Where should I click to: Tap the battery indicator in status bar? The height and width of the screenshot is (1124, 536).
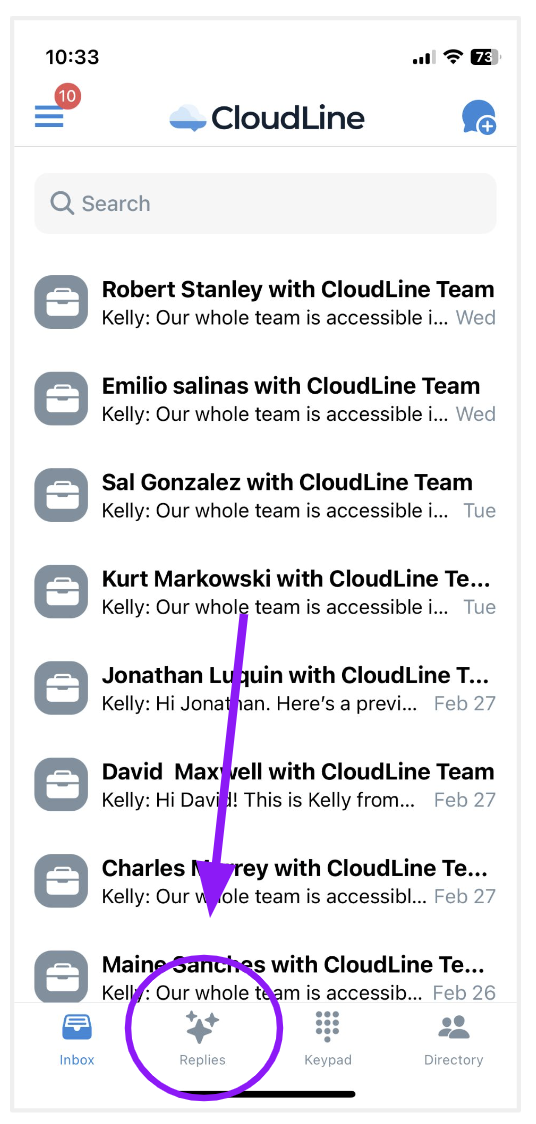[x=484, y=57]
